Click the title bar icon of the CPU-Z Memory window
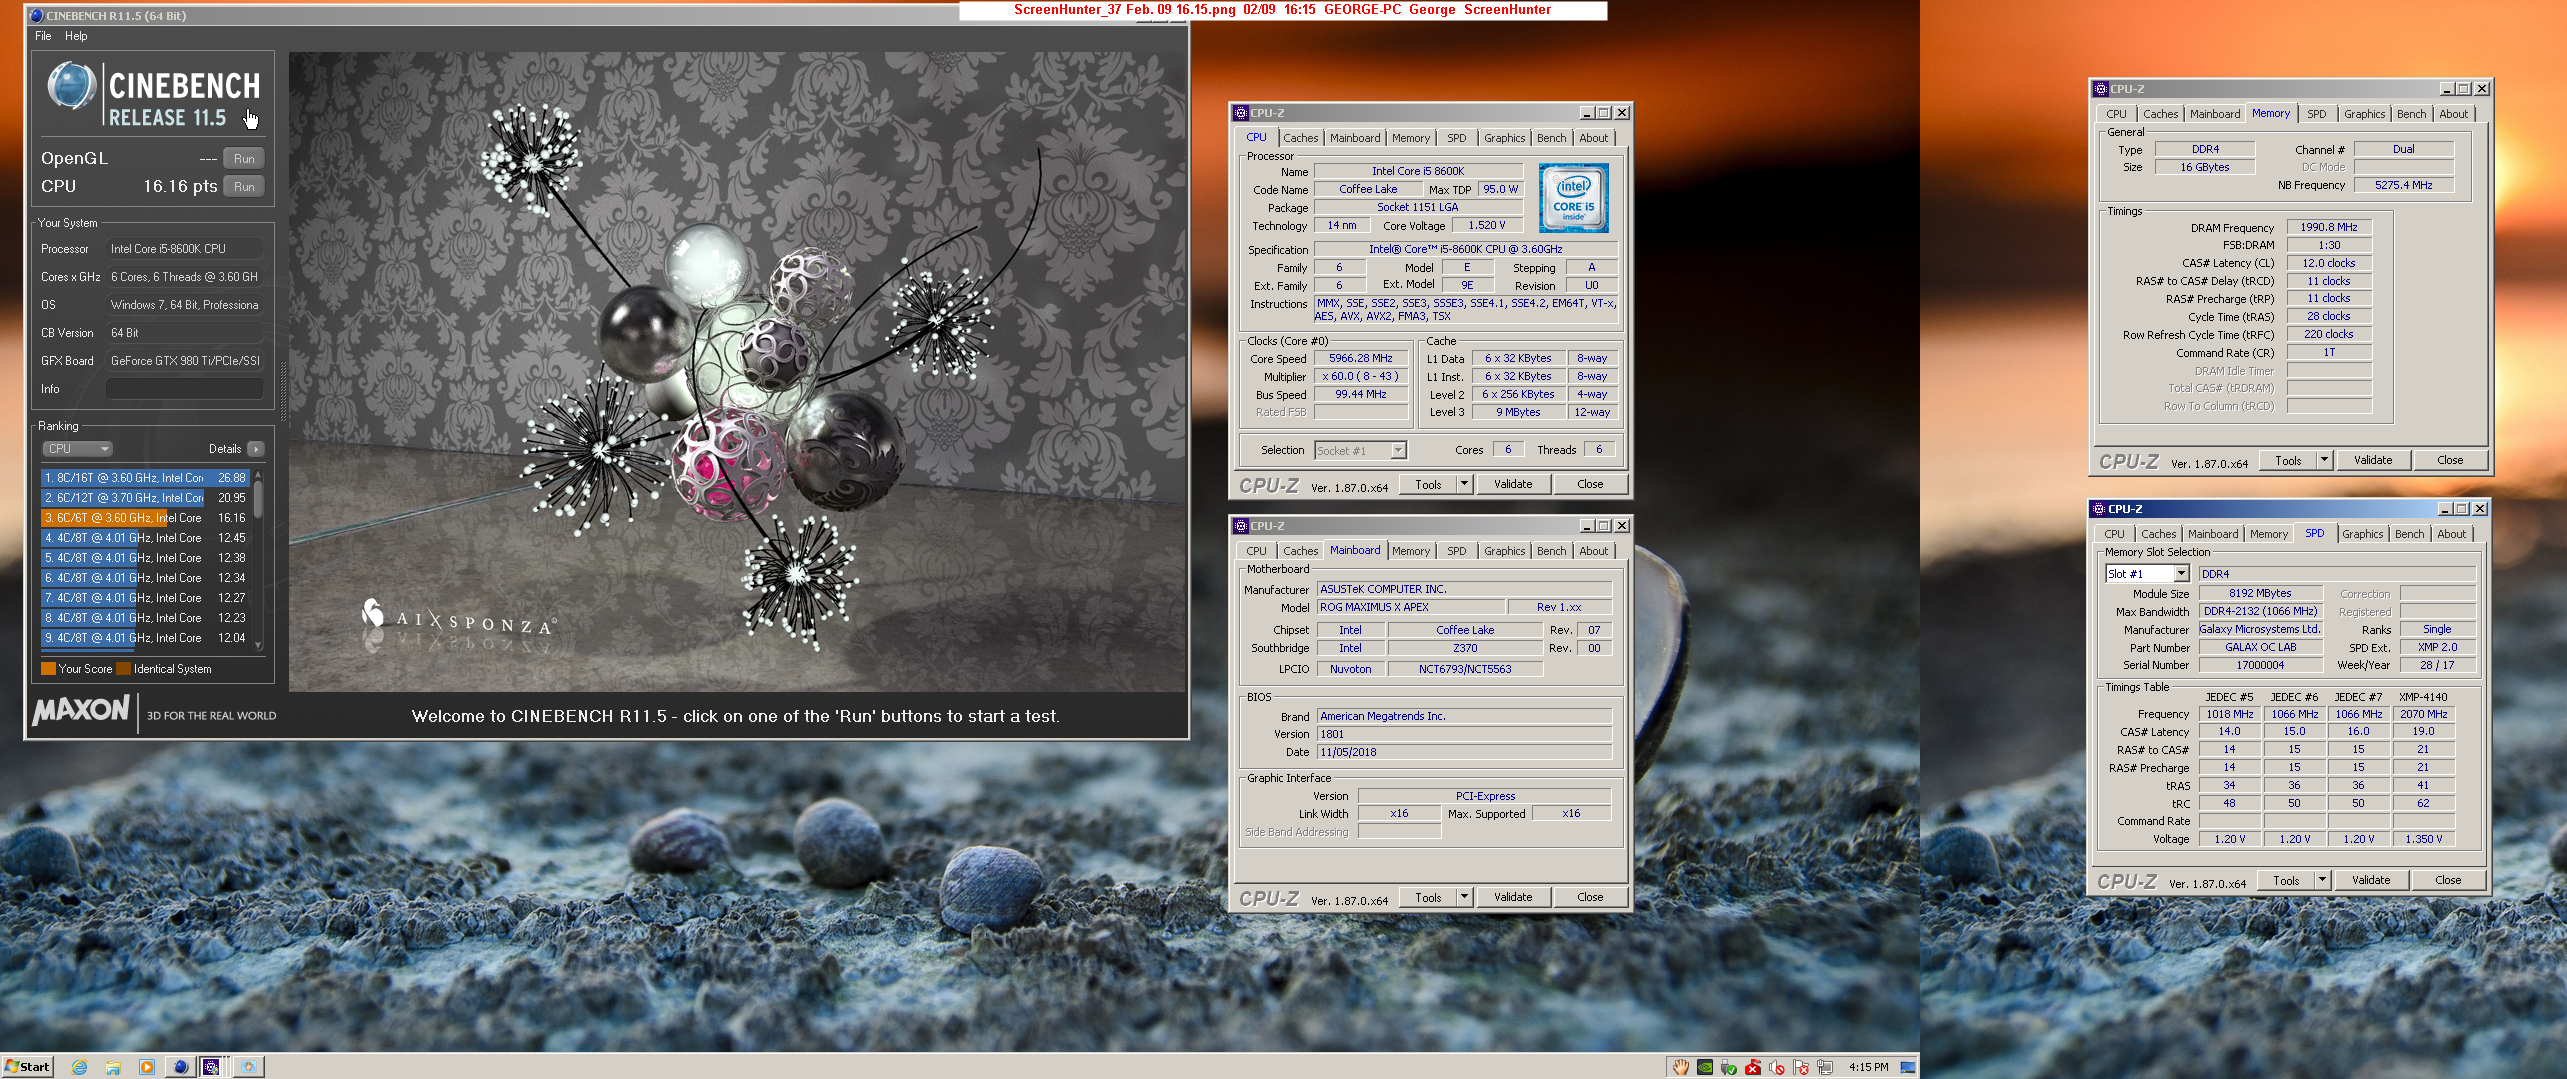 click(2101, 89)
